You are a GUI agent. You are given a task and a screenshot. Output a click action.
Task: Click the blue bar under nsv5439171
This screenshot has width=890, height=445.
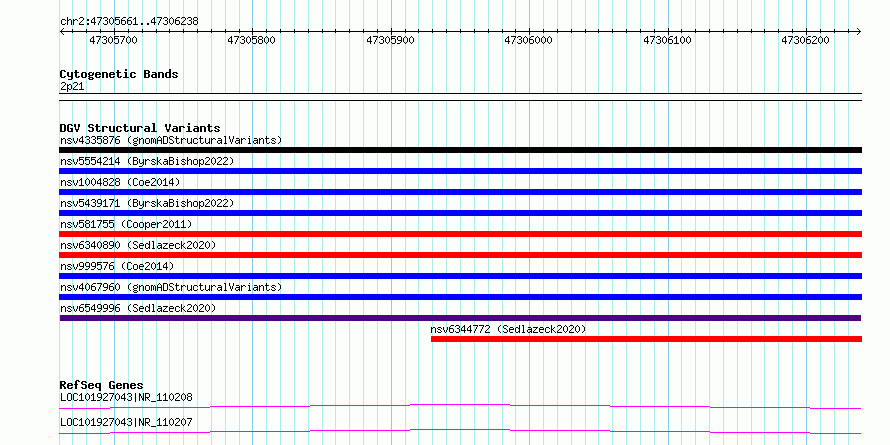click(460, 213)
